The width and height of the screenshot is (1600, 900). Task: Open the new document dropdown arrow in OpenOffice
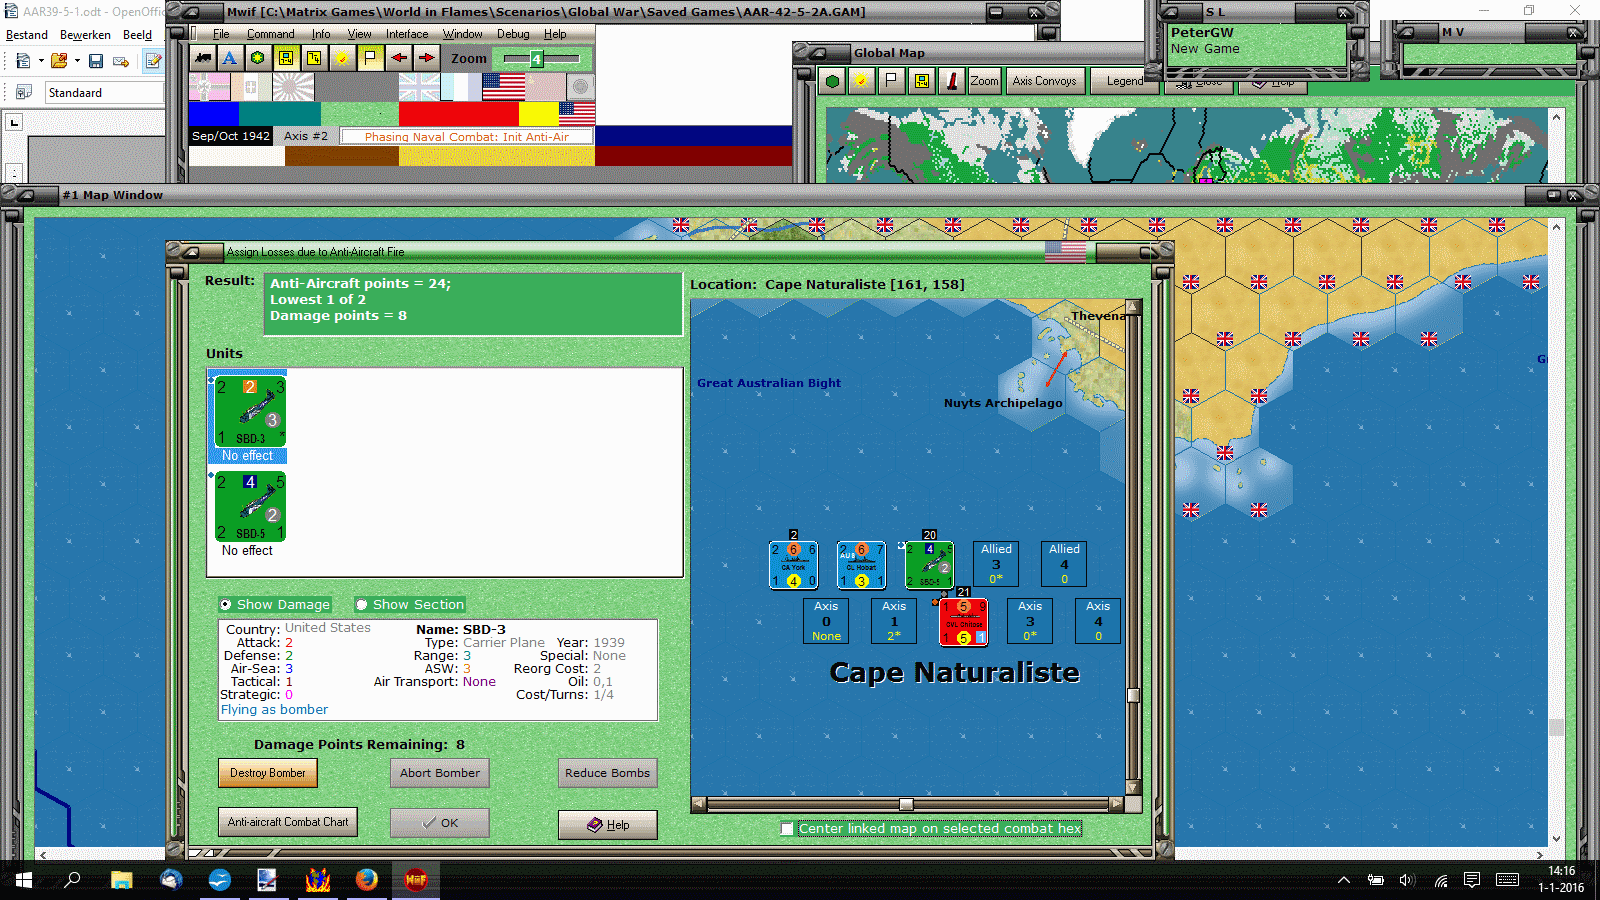[x=41, y=61]
